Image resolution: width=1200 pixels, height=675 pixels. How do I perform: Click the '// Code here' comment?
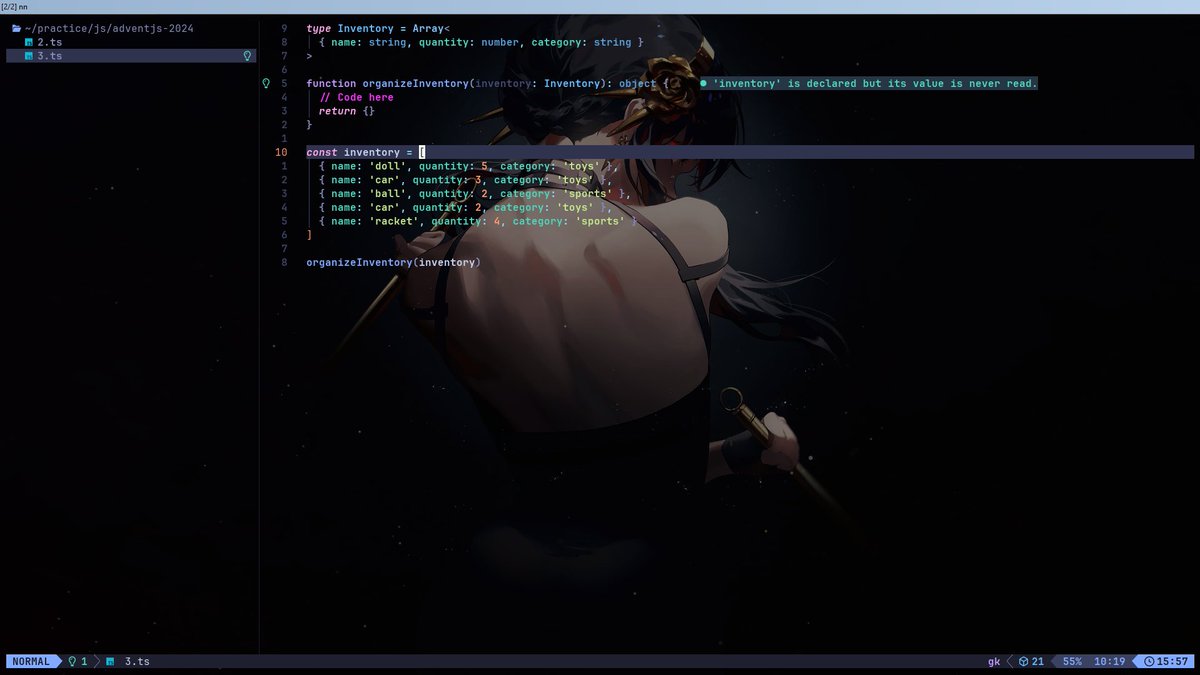click(357, 98)
